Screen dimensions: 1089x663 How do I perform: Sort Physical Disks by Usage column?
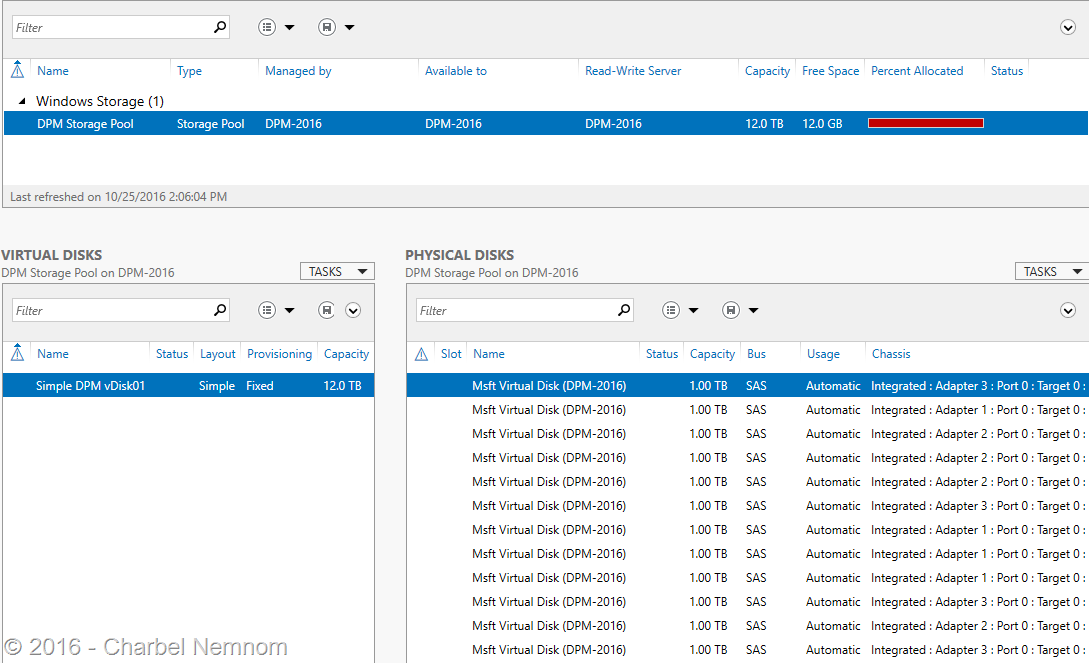click(823, 354)
